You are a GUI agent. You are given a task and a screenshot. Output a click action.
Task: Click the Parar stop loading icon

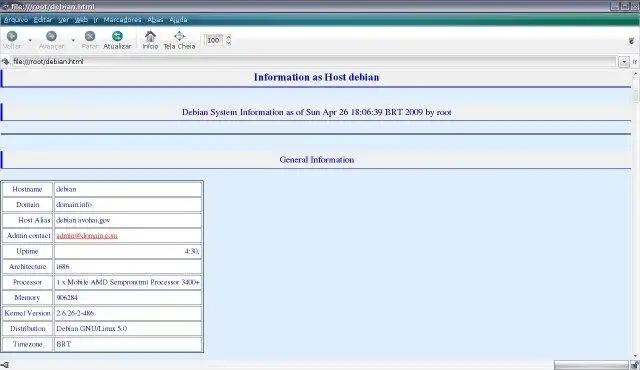[90, 36]
